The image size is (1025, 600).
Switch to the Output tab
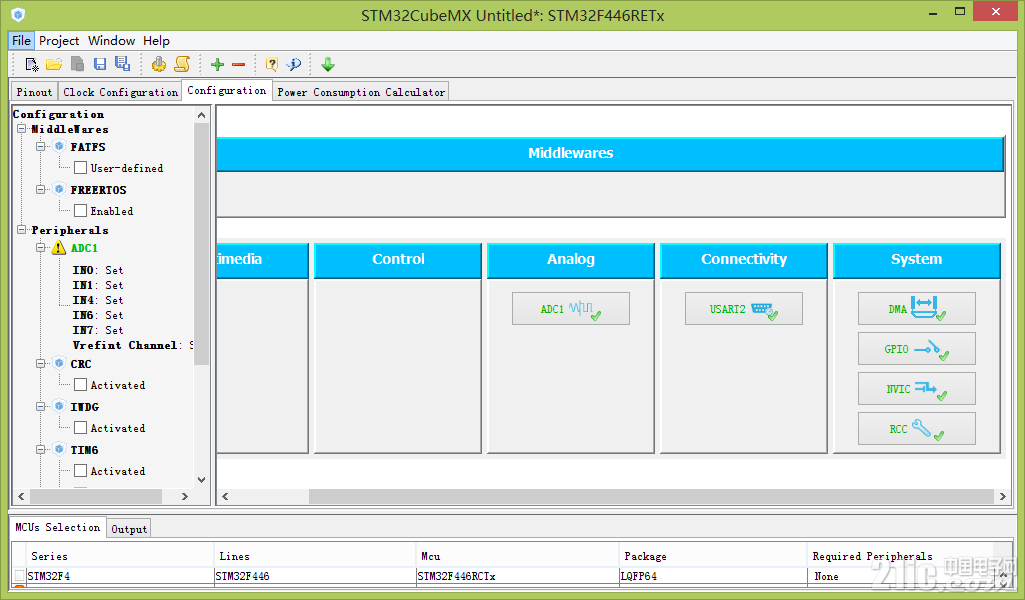coord(129,529)
